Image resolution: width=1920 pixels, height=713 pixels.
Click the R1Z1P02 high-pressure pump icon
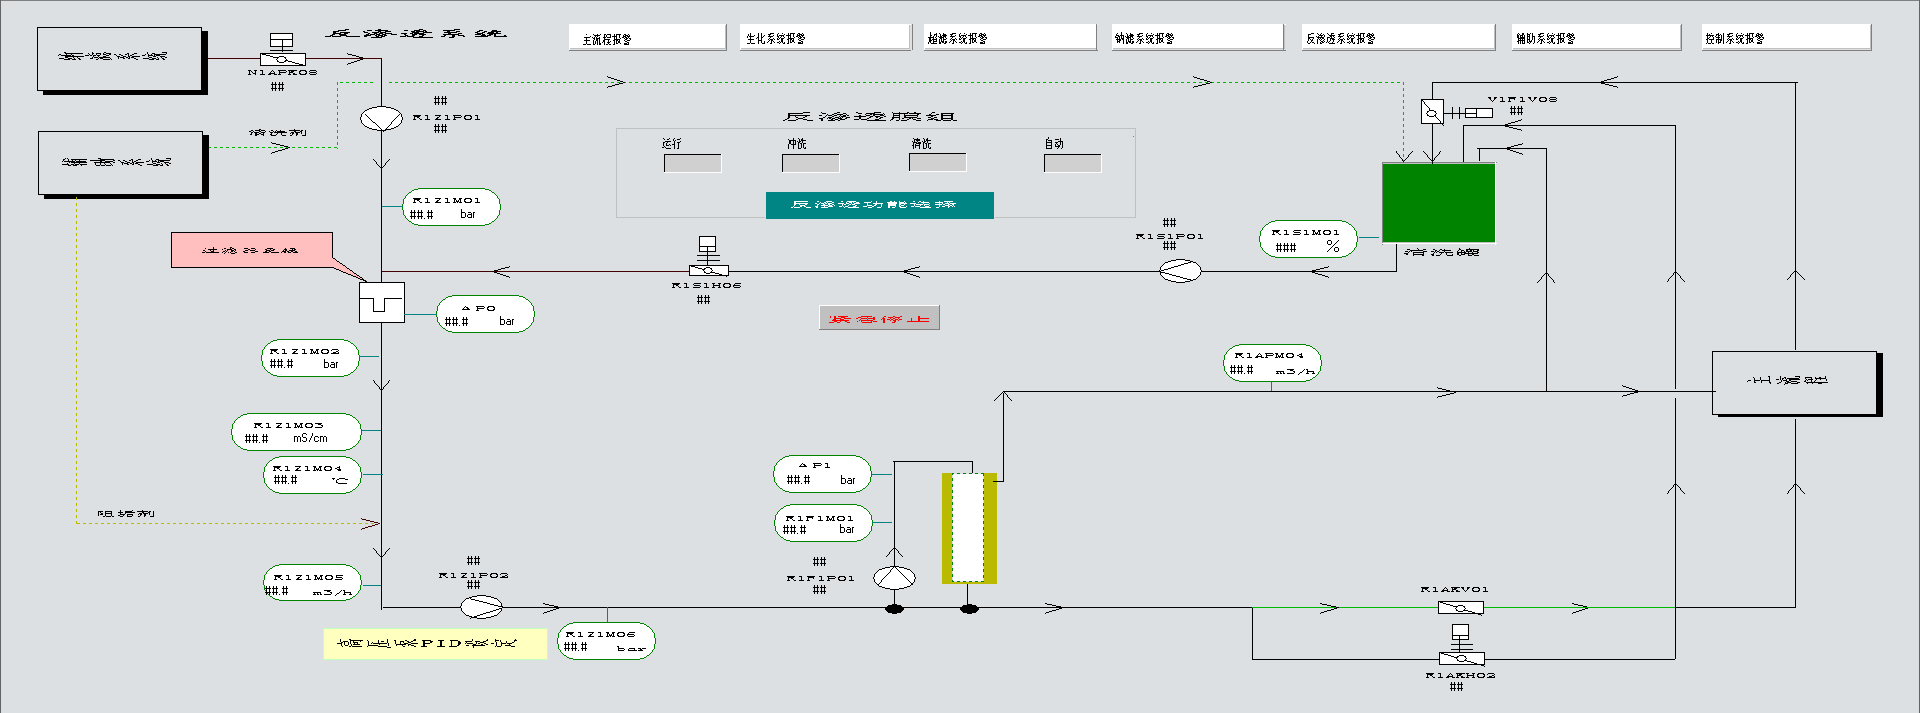click(x=481, y=606)
